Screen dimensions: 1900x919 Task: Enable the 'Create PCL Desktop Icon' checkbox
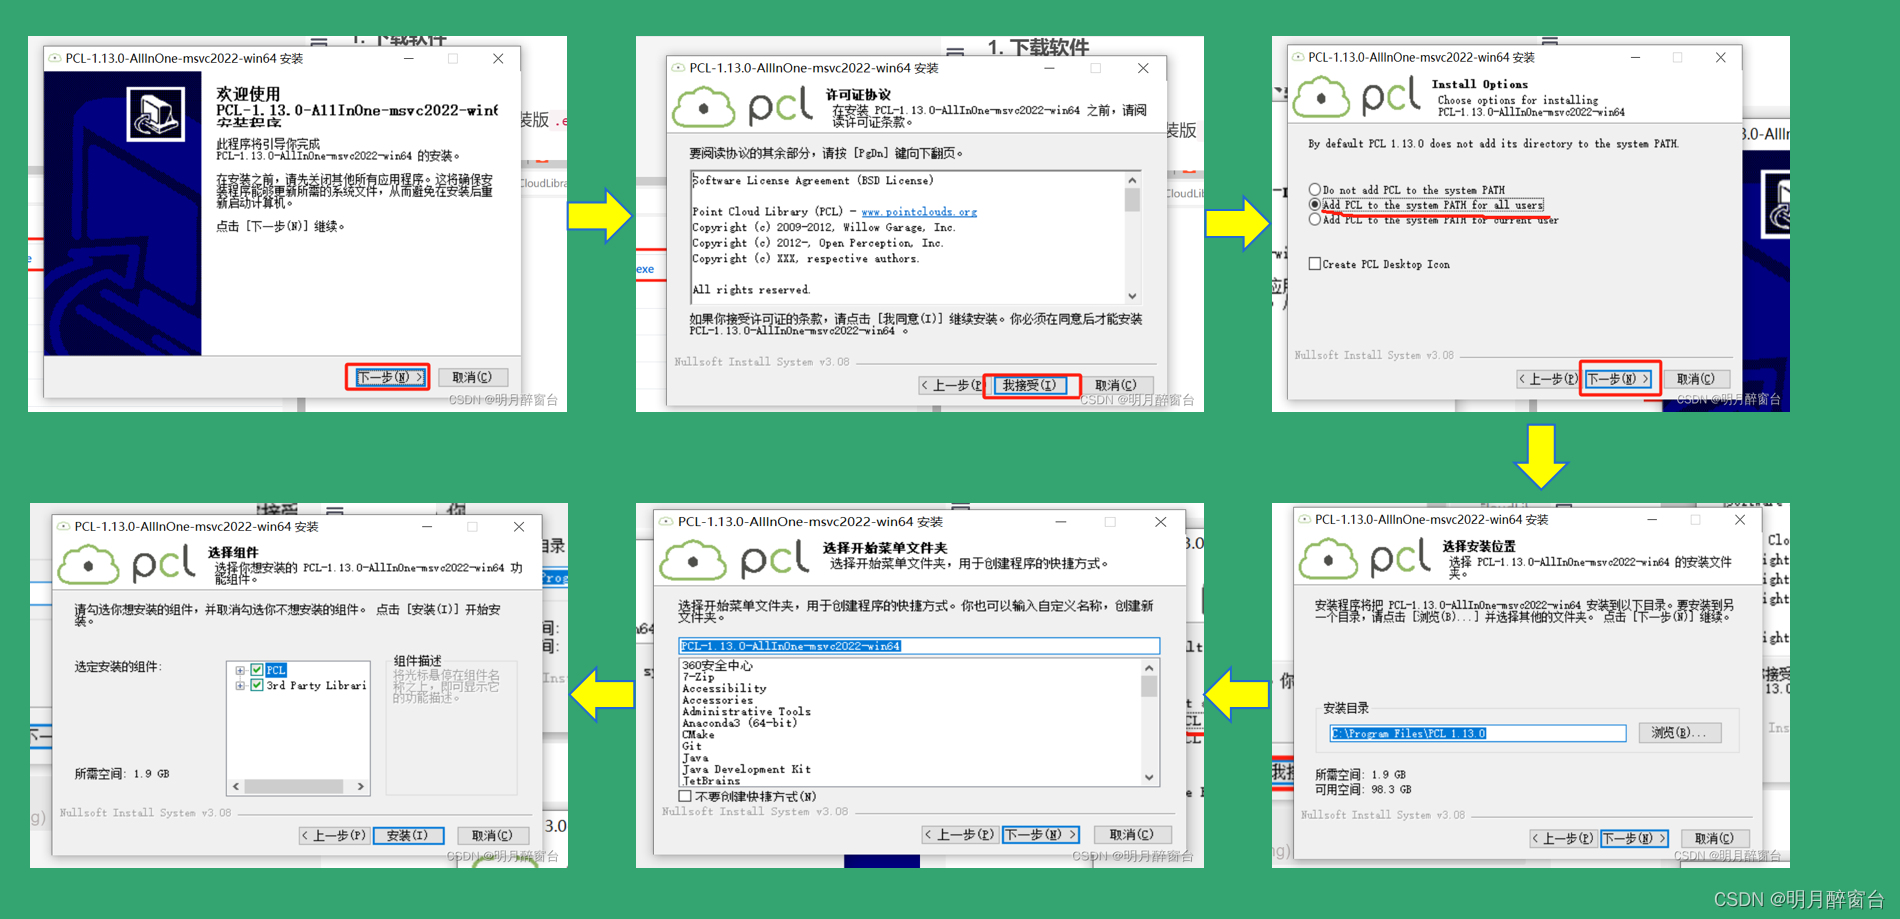(x=1315, y=264)
